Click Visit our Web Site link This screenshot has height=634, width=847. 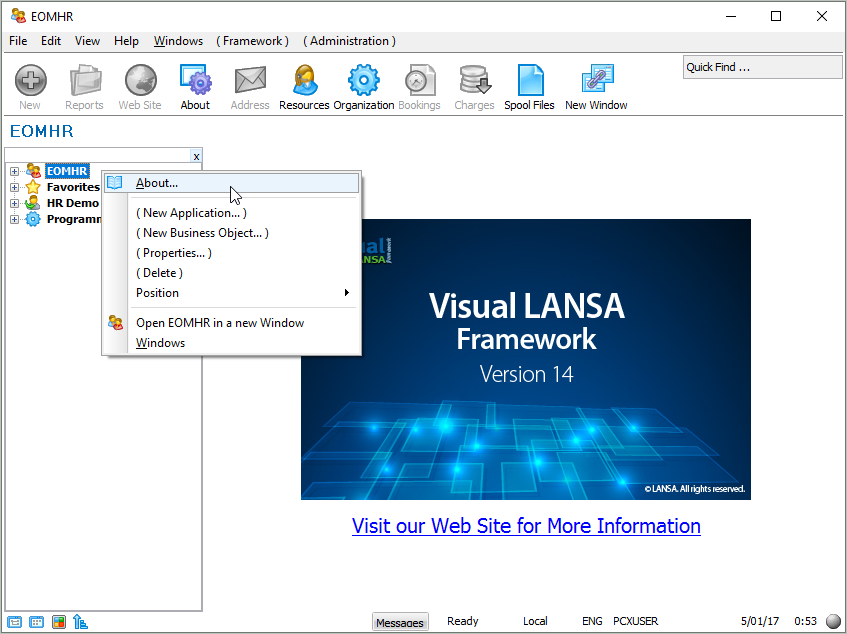[526, 525]
